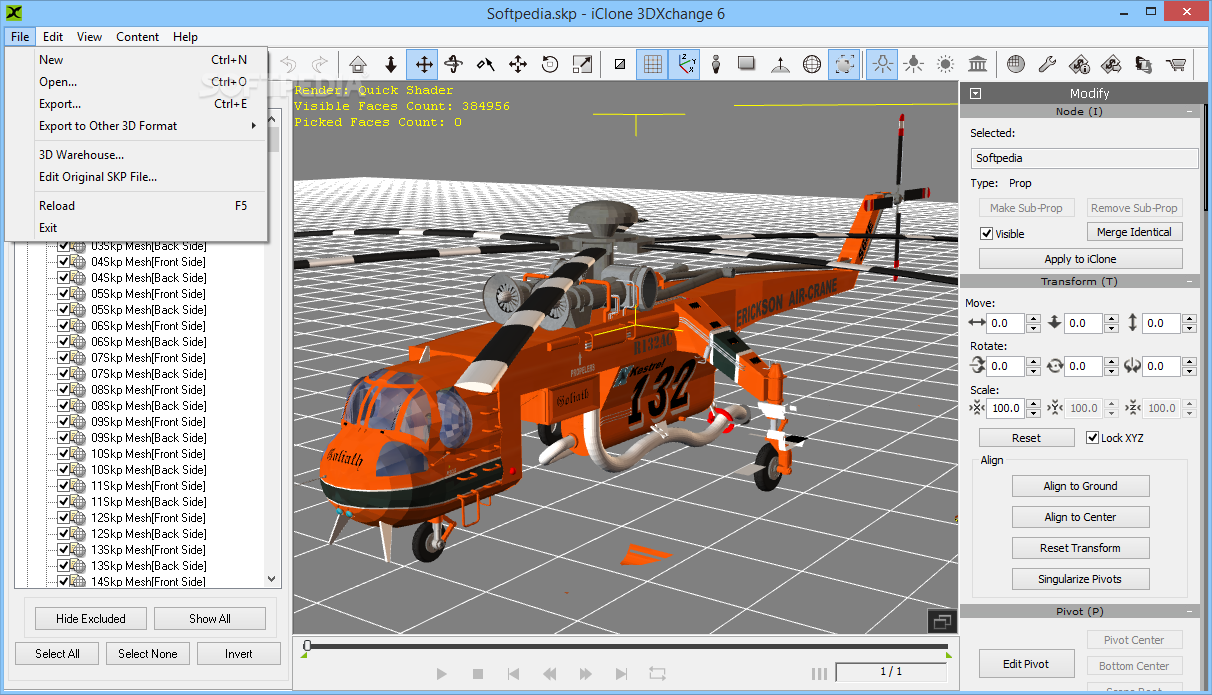Toggle the XYZ axis display icon
This screenshot has height=695, width=1212.
(684, 64)
